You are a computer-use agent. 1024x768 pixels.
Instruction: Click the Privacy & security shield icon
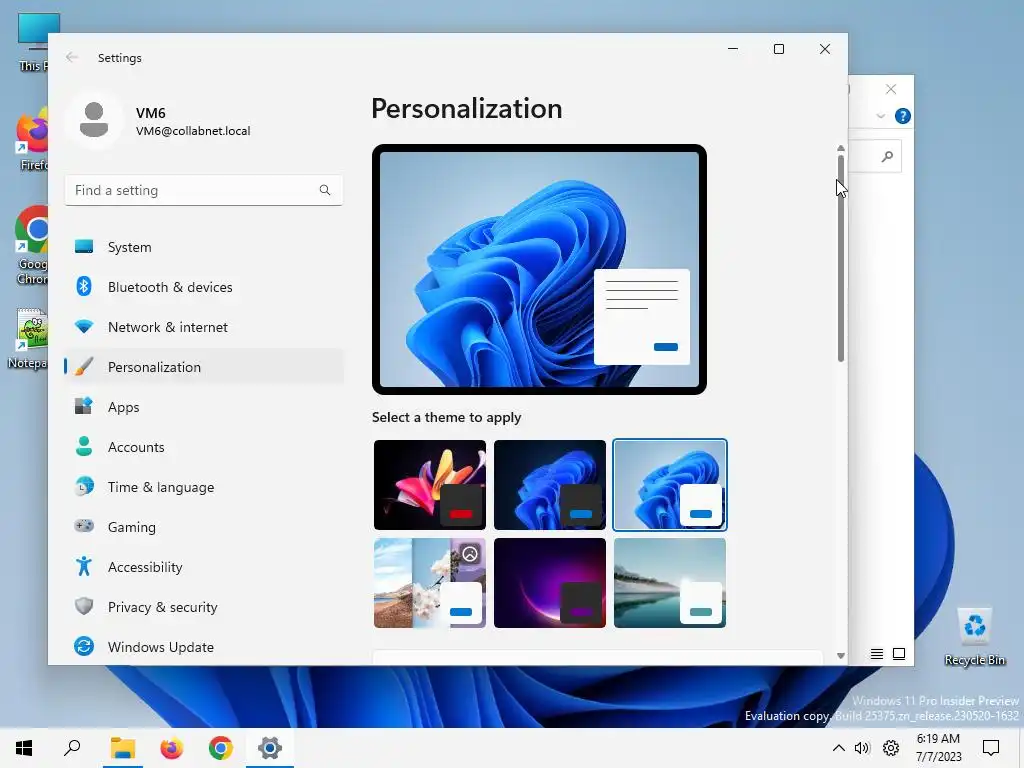tap(84, 606)
